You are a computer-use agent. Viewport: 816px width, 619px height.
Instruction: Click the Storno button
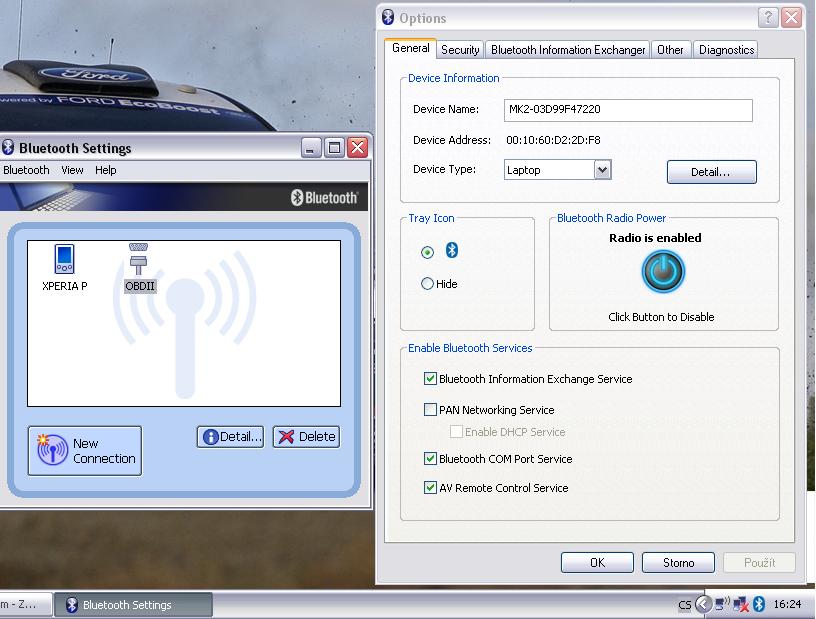coord(678,563)
